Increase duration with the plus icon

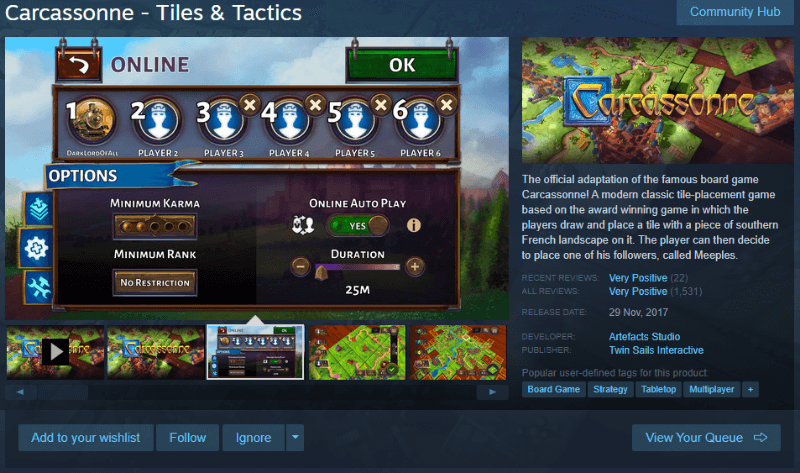tap(415, 266)
